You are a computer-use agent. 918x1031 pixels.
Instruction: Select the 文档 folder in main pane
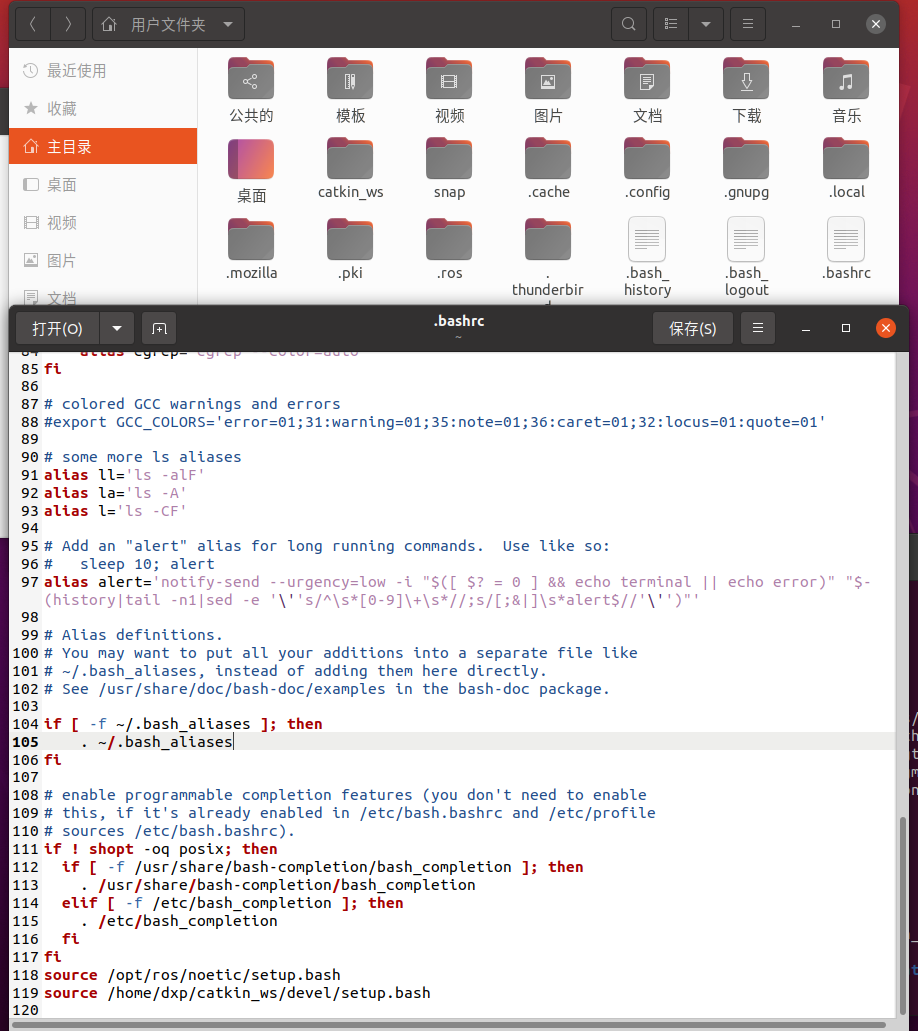647,79
